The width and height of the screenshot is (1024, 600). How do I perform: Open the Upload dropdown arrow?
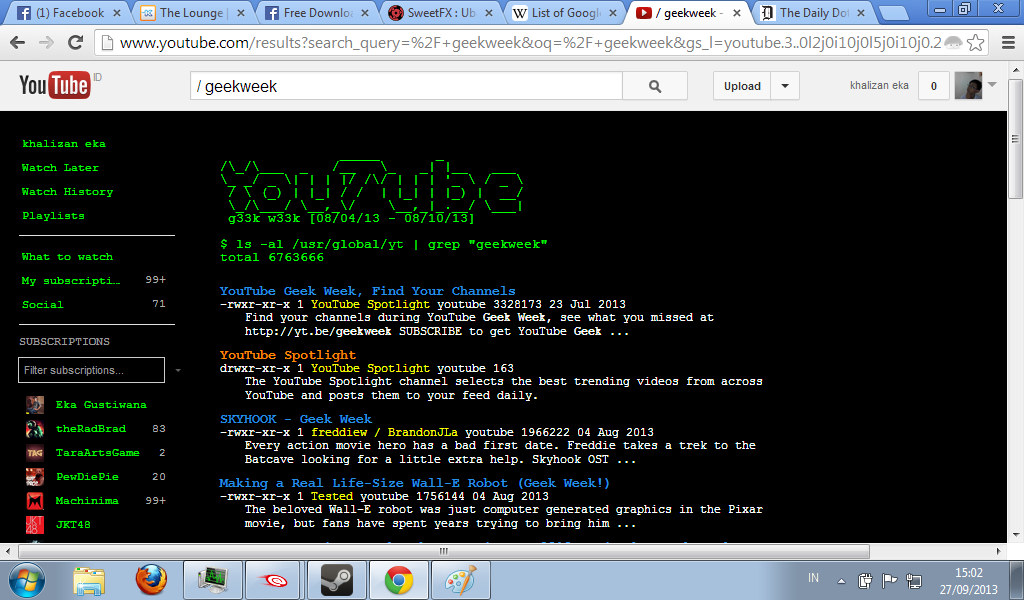tap(785, 86)
